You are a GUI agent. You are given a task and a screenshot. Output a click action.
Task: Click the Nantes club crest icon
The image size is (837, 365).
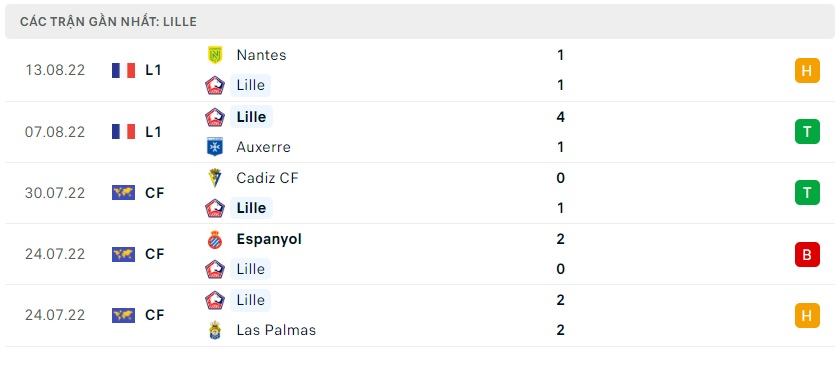tap(215, 55)
